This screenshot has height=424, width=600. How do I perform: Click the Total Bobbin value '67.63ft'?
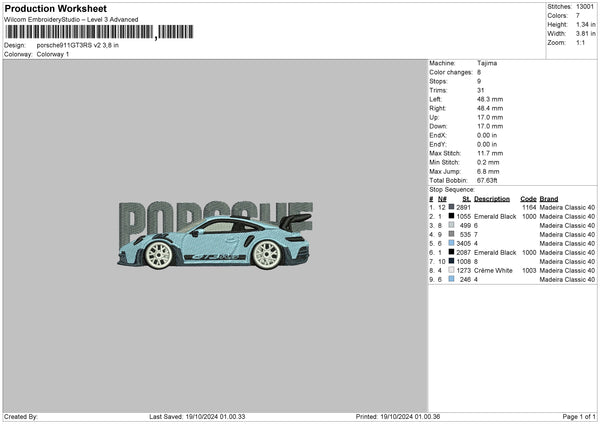487,180
